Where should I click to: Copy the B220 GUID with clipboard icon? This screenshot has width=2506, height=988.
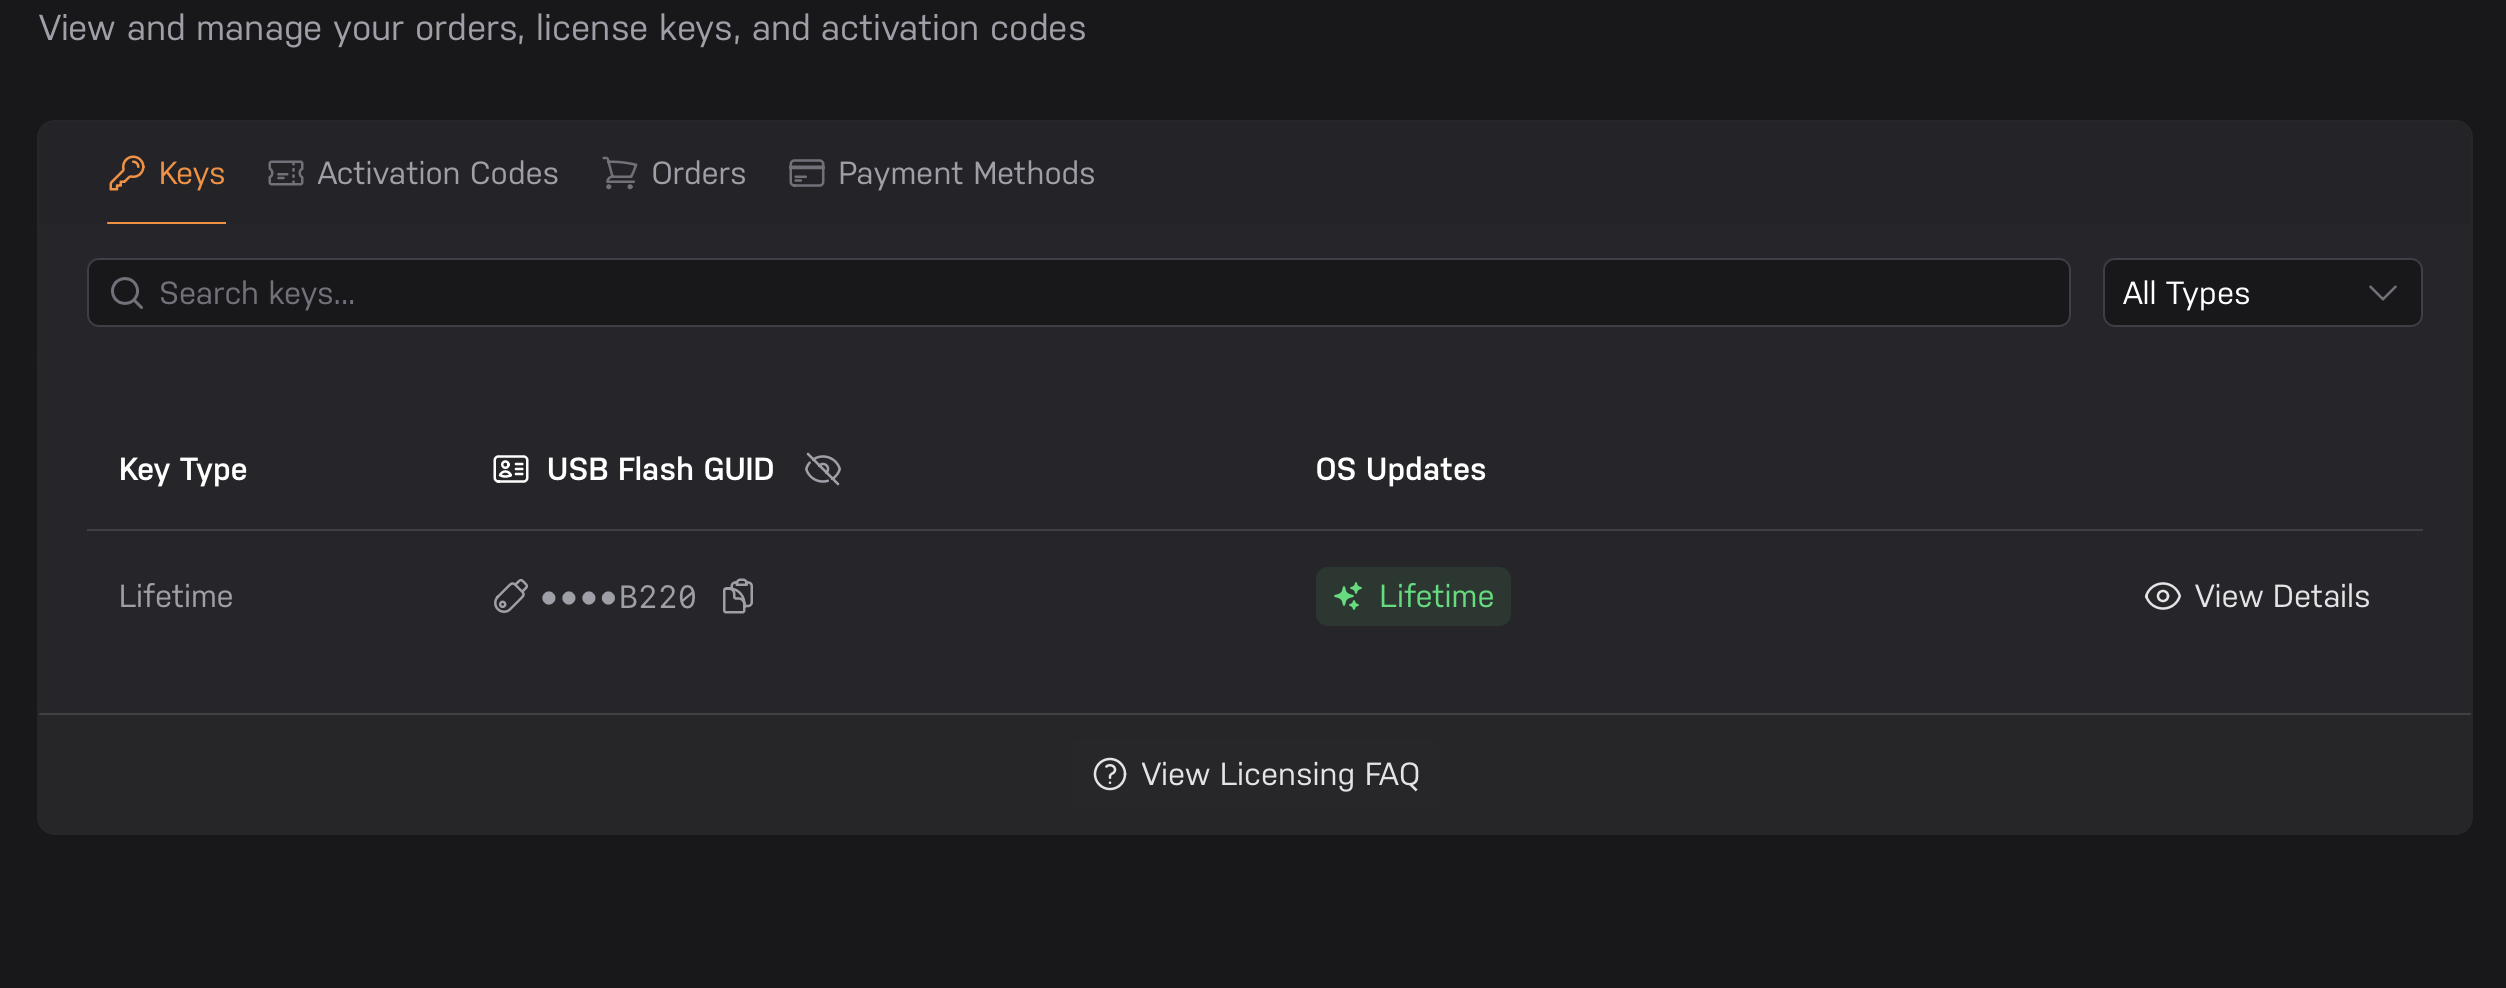click(738, 596)
